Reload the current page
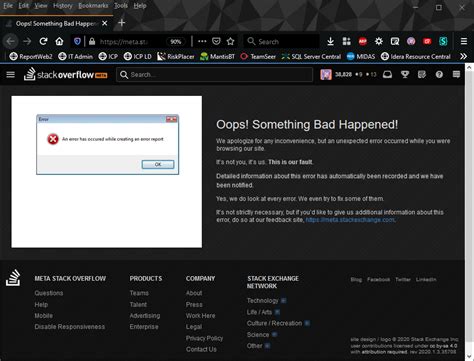This screenshot has height=361, width=474. tap(43, 41)
